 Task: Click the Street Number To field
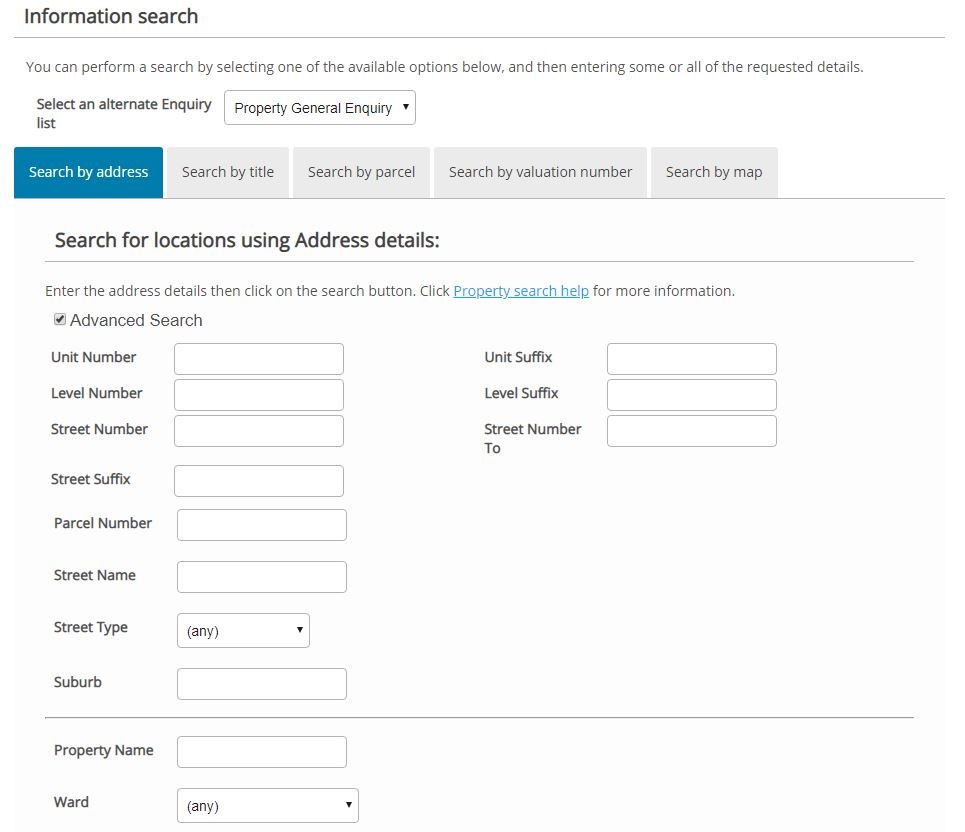(692, 431)
